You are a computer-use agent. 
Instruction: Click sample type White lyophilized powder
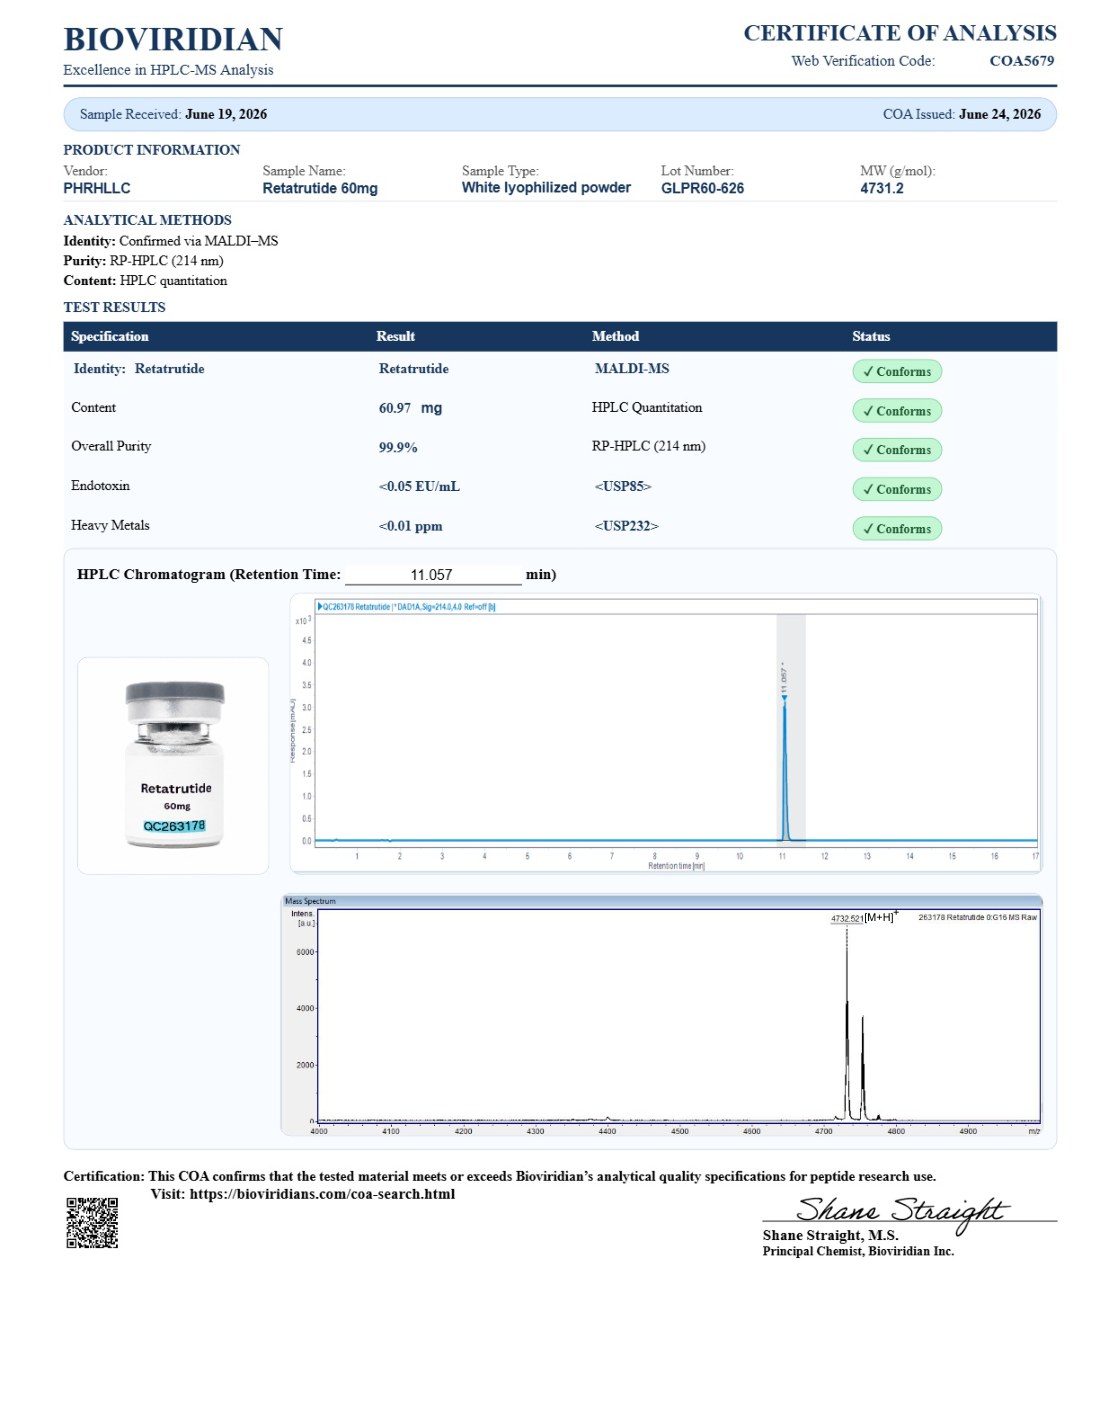pyautogui.click(x=546, y=188)
